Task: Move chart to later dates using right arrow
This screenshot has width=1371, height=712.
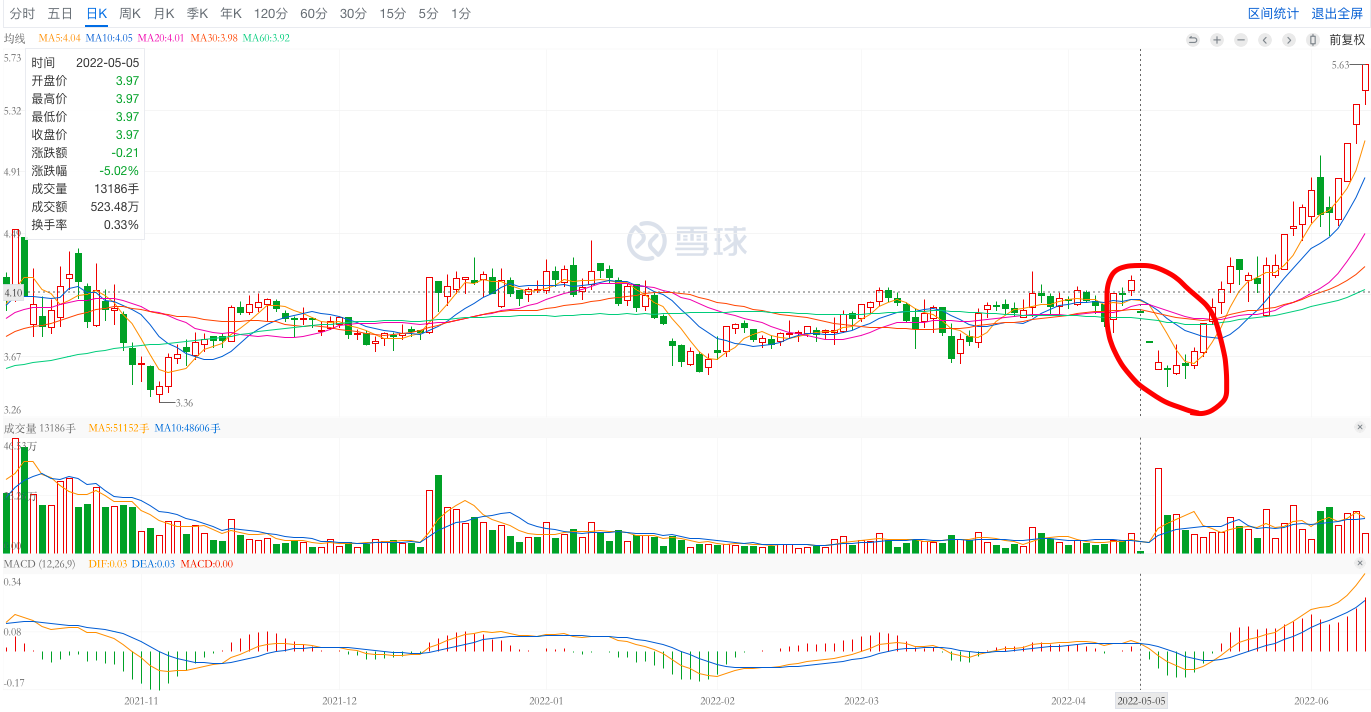Action: (1289, 40)
